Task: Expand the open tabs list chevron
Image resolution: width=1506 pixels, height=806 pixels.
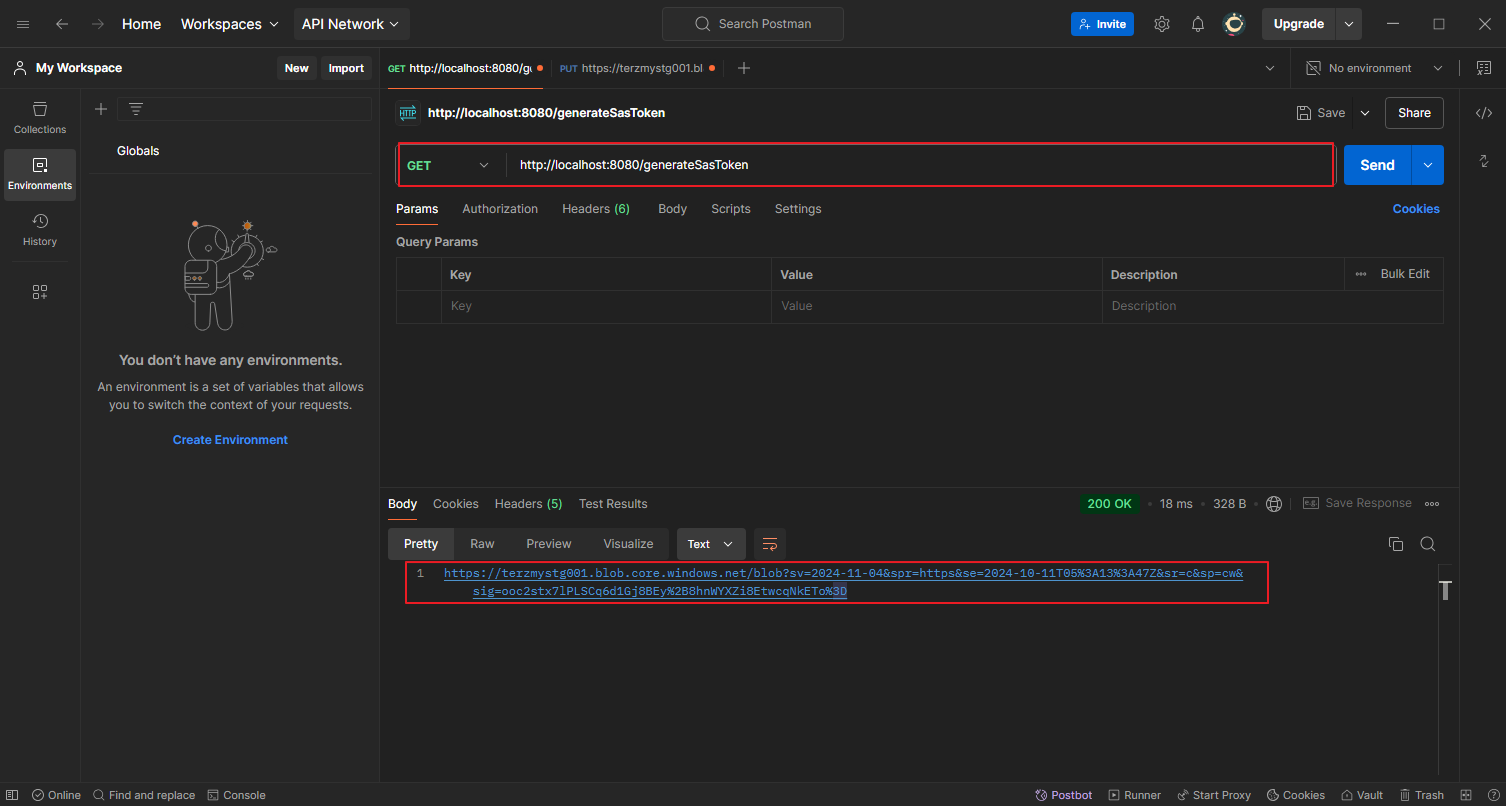Action: click(1270, 68)
